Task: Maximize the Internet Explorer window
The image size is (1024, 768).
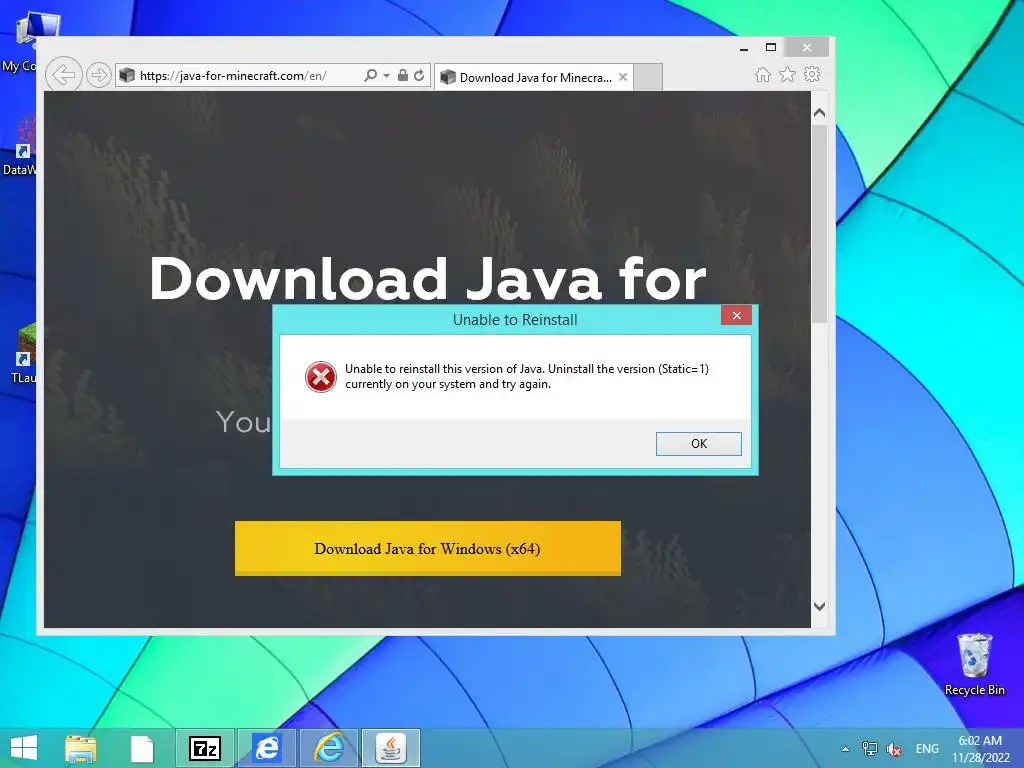Action: 771,47
